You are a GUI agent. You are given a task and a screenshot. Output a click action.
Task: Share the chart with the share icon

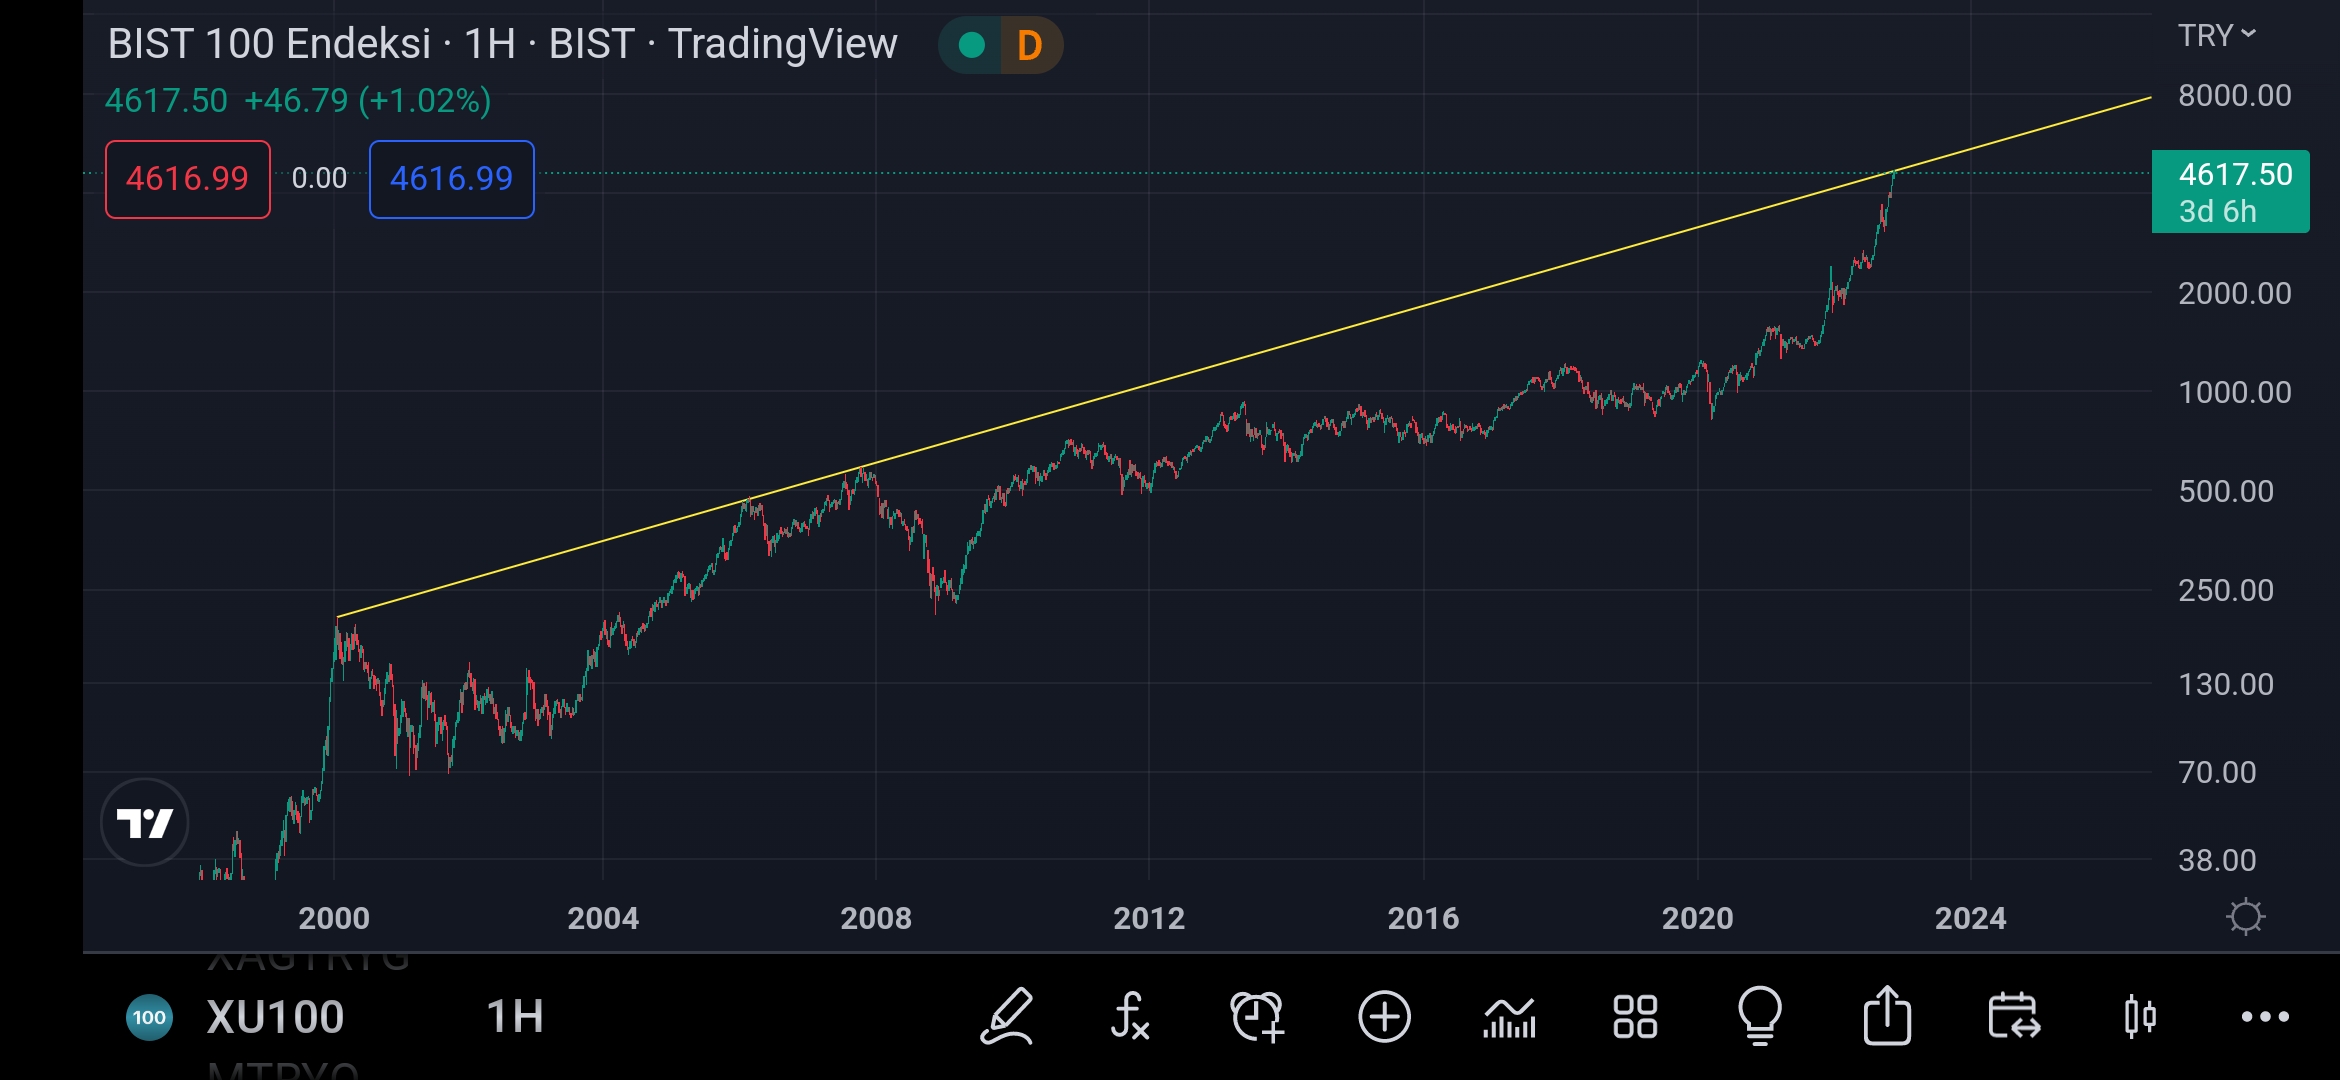point(1887,1015)
